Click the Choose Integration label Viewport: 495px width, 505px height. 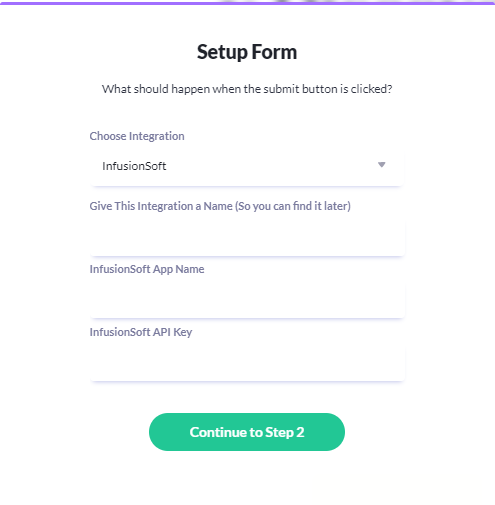point(137,136)
